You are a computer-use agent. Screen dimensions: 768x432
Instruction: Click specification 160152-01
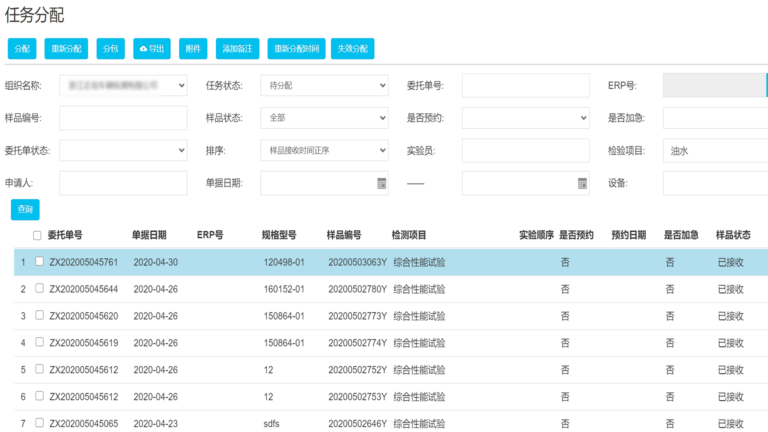284,289
